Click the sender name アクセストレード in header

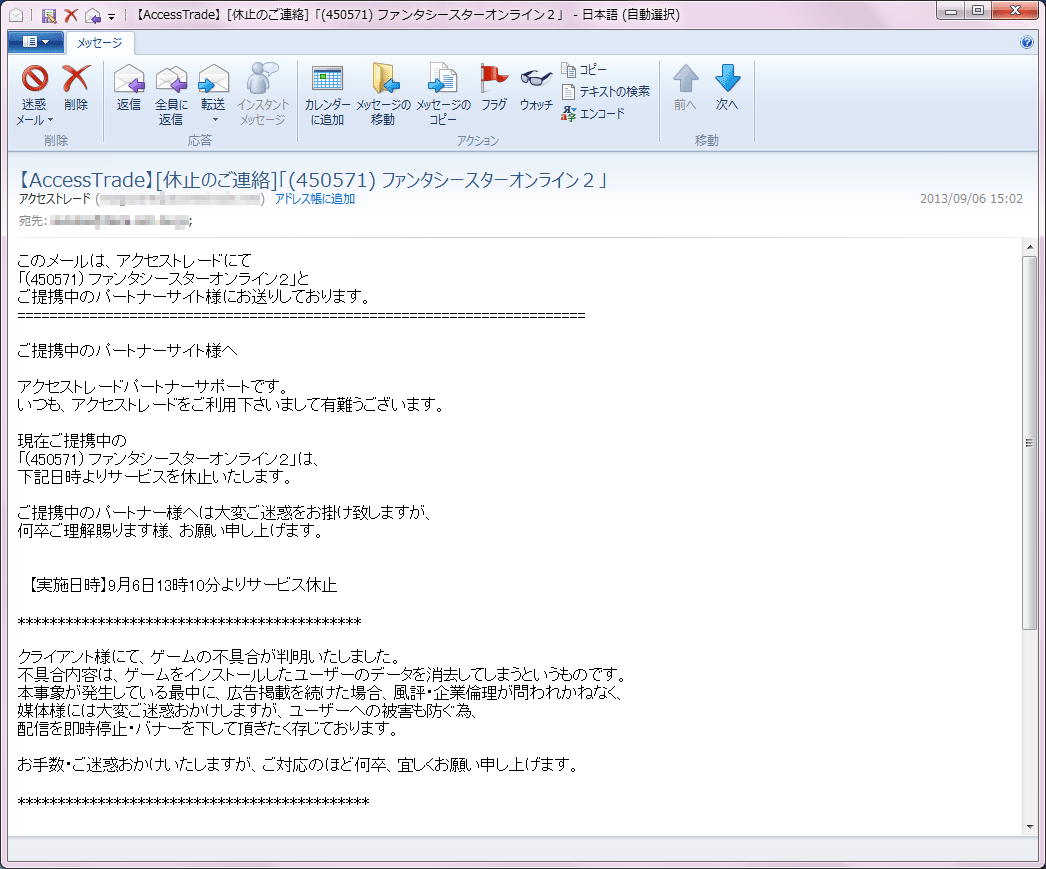pos(55,199)
